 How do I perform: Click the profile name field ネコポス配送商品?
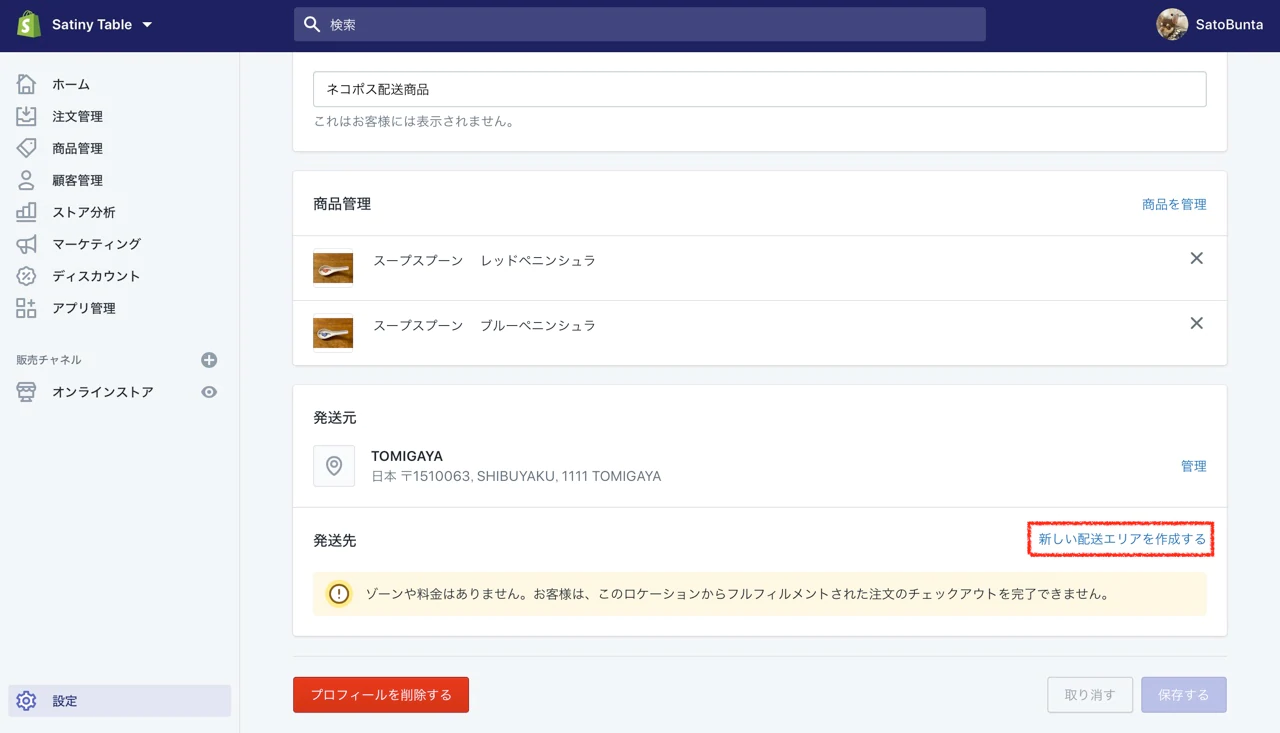(759, 89)
